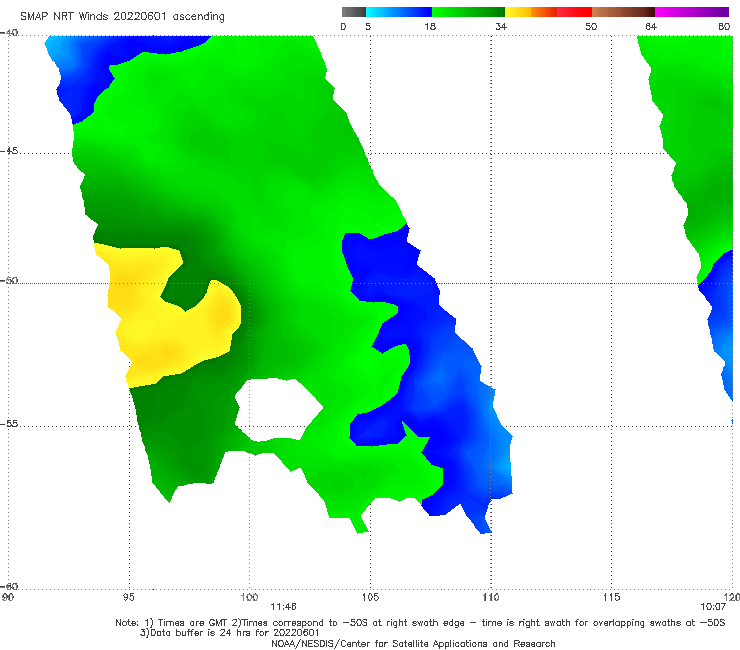The height and width of the screenshot is (650, 740).
Task: Click the 'Note: 1) Times are GMT' footnote line
Action: (x=420, y=623)
